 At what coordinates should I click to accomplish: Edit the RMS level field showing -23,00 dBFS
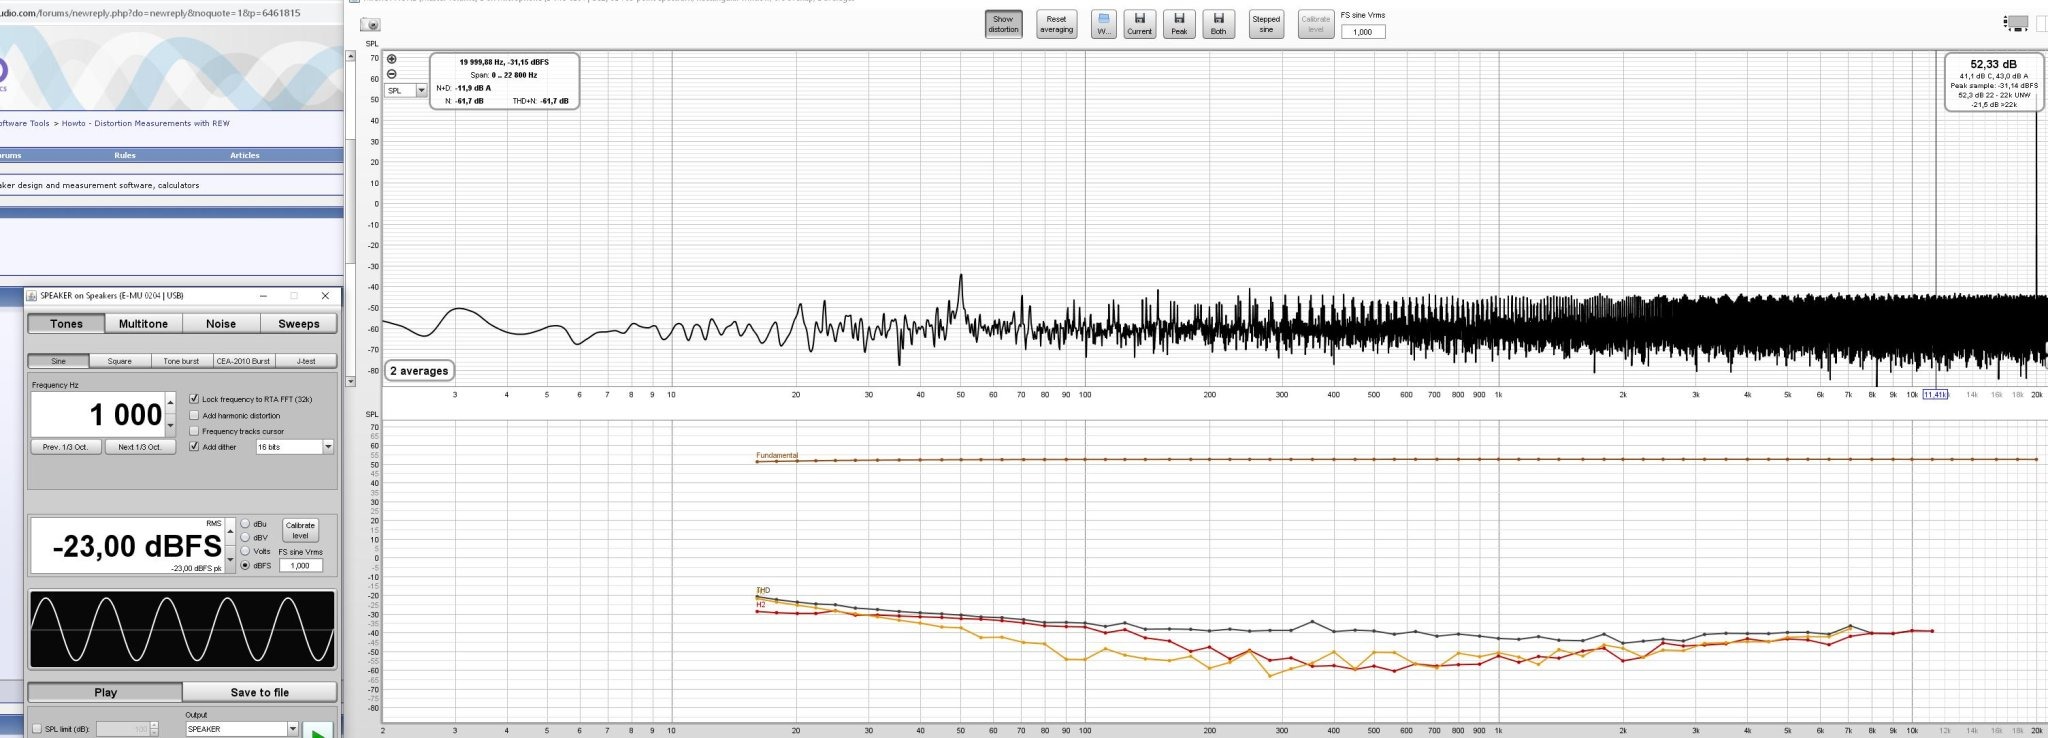(x=128, y=545)
